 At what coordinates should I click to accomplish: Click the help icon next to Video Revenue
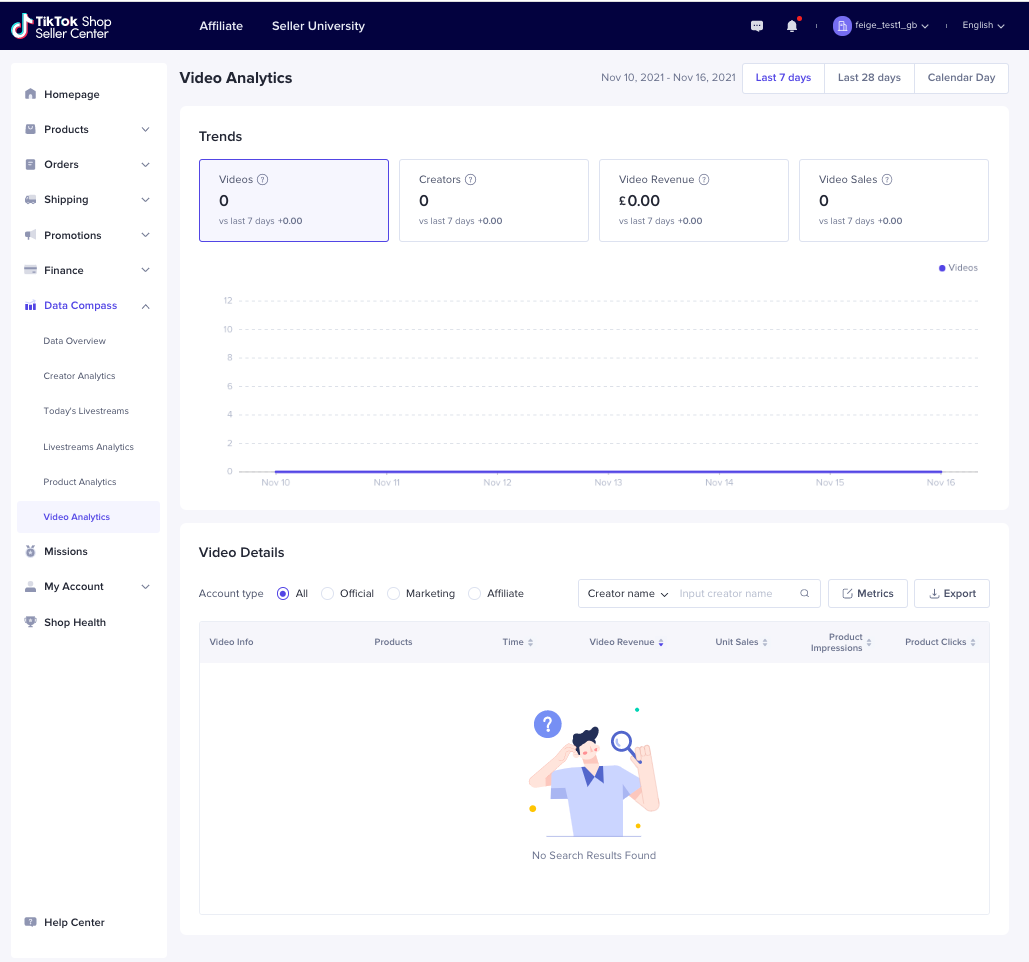pyautogui.click(x=704, y=180)
